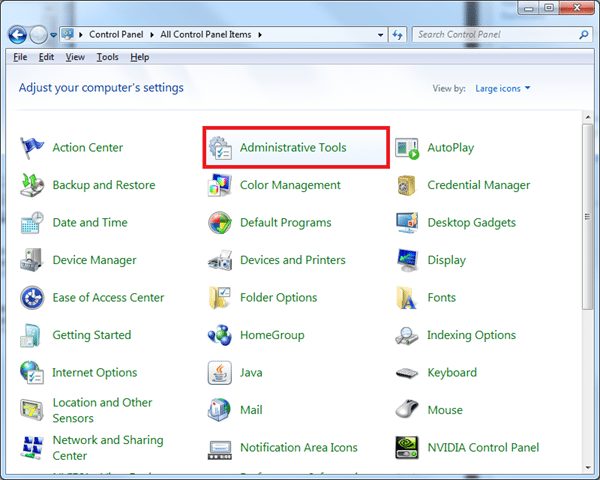Open the Java coffee cup icon
The width and height of the screenshot is (600, 480).
pyautogui.click(x=220, y=372)
